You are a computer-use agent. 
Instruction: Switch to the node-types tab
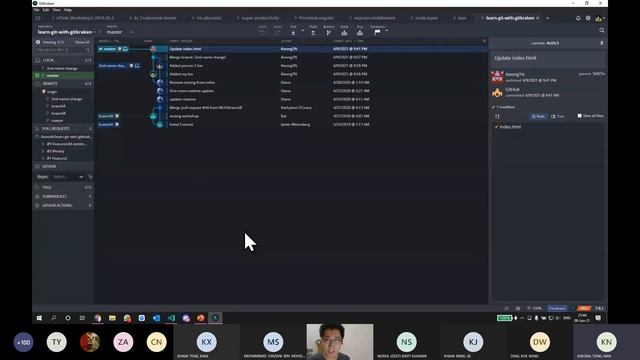pos(426,18)
